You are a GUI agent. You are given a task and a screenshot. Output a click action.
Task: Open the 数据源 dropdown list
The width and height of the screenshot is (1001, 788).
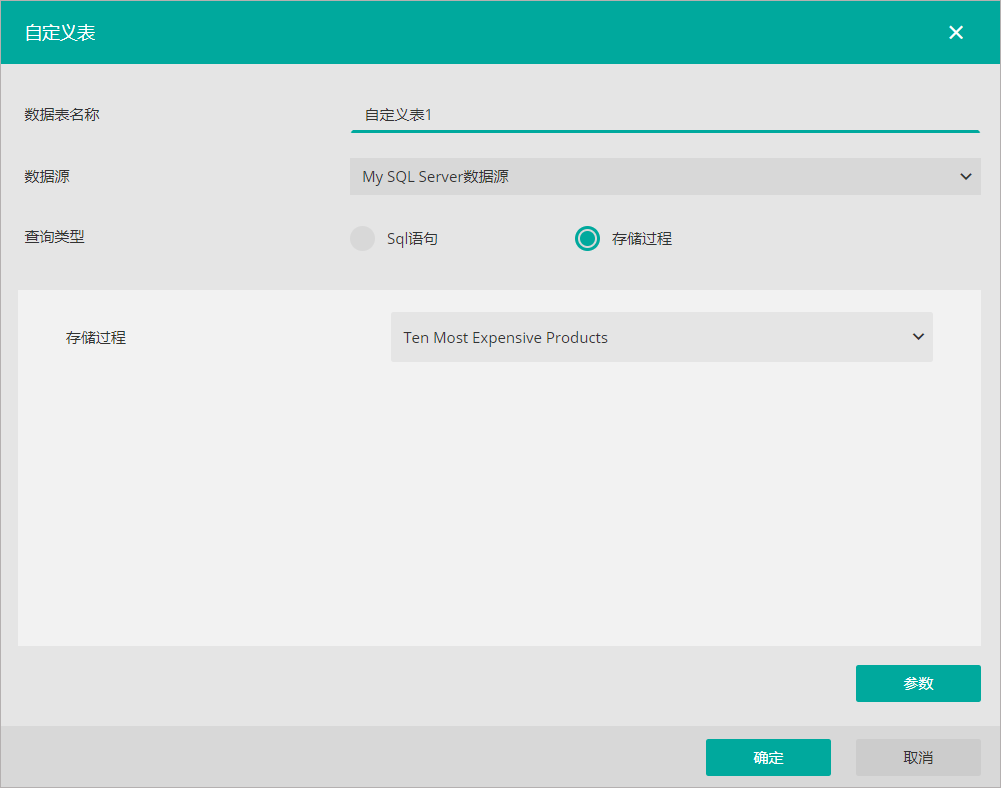point(665,177)
